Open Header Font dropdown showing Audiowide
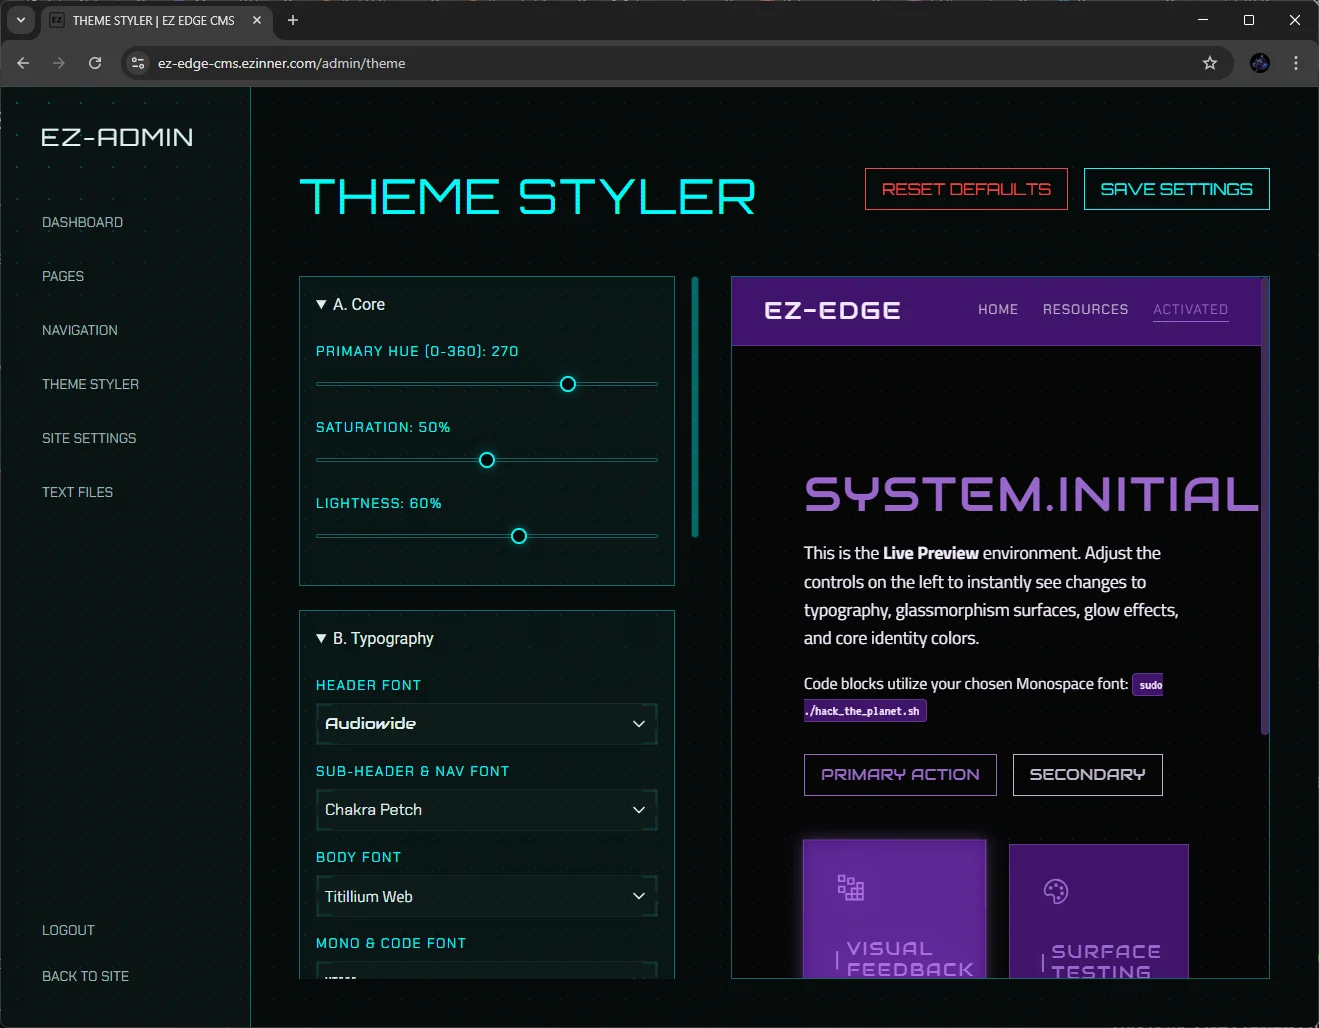This screenshot has height=1028, width=1319. point(487,724)
